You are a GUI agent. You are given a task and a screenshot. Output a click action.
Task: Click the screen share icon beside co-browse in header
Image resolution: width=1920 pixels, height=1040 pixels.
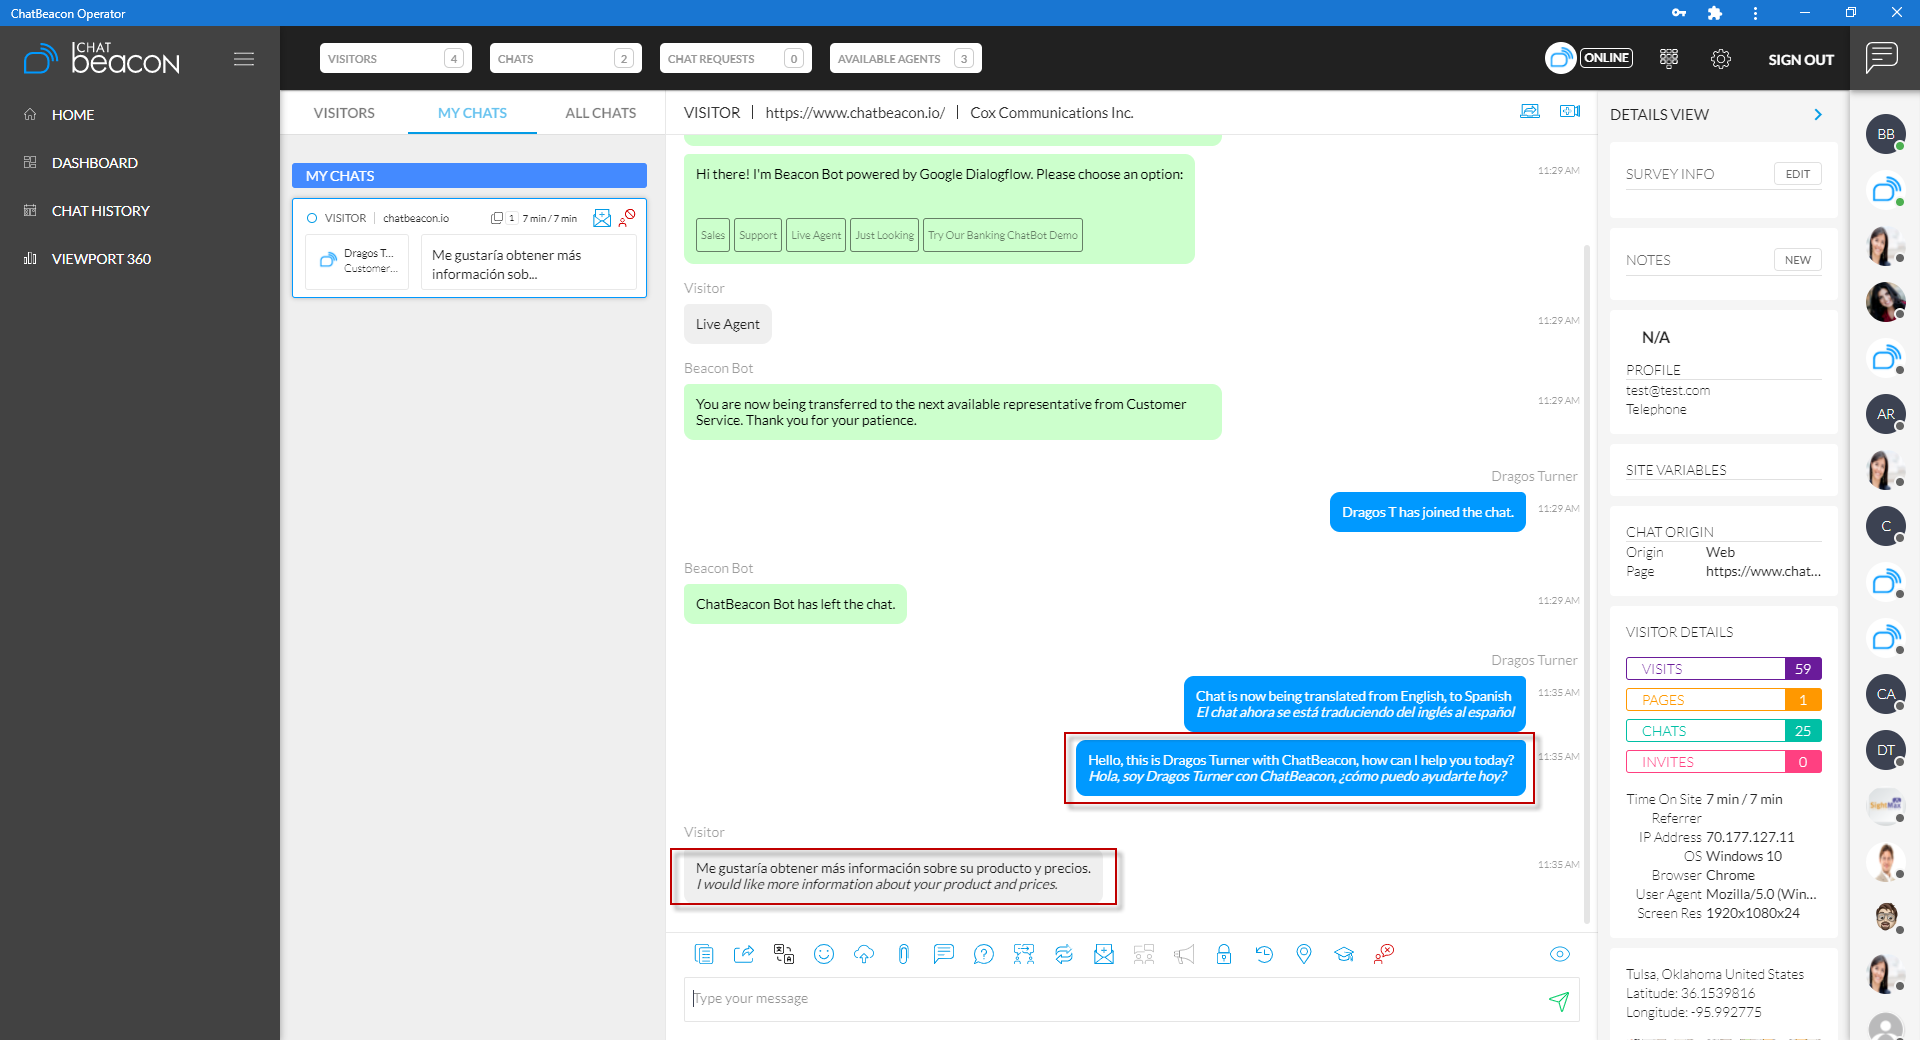point(1570,111)
